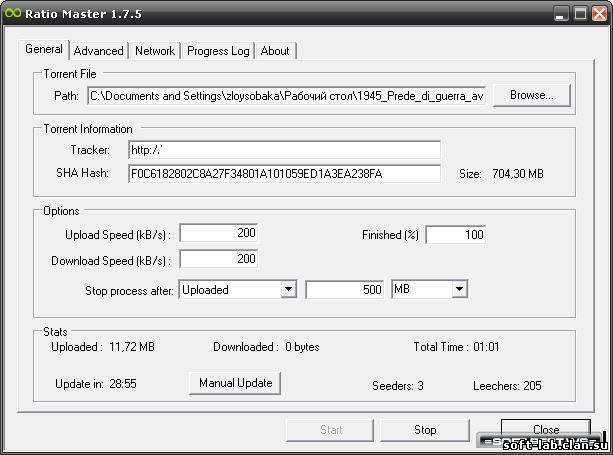The image size is (613, 455).
Task: Switch to the Progress Log tab
Action: pyautogui.click(x=218, y=51)
